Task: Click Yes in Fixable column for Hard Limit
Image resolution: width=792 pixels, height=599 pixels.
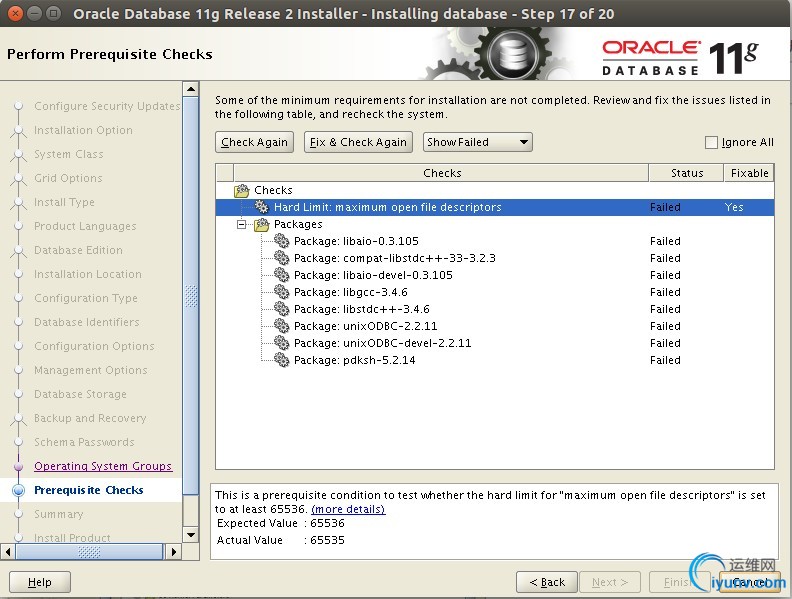Action: (734, 207)
